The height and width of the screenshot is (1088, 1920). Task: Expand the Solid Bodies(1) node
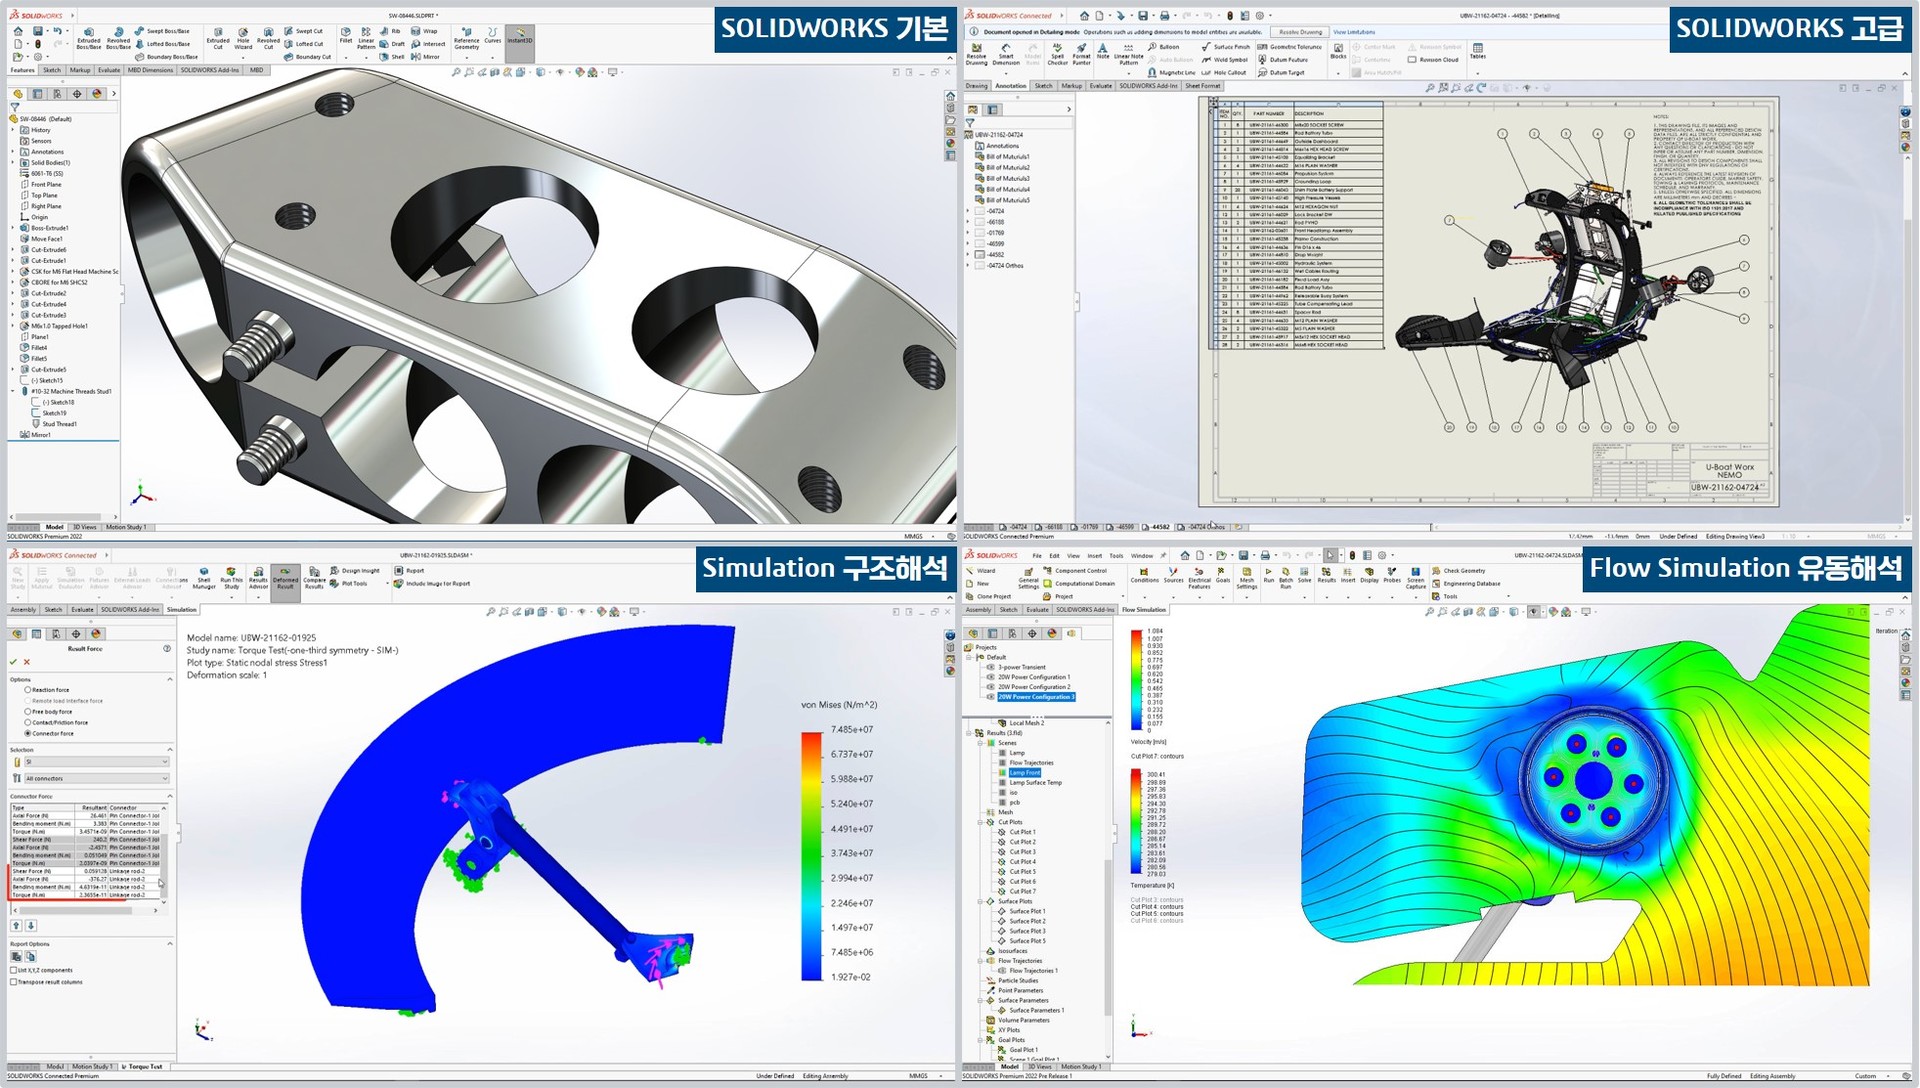tap(13, 162)
